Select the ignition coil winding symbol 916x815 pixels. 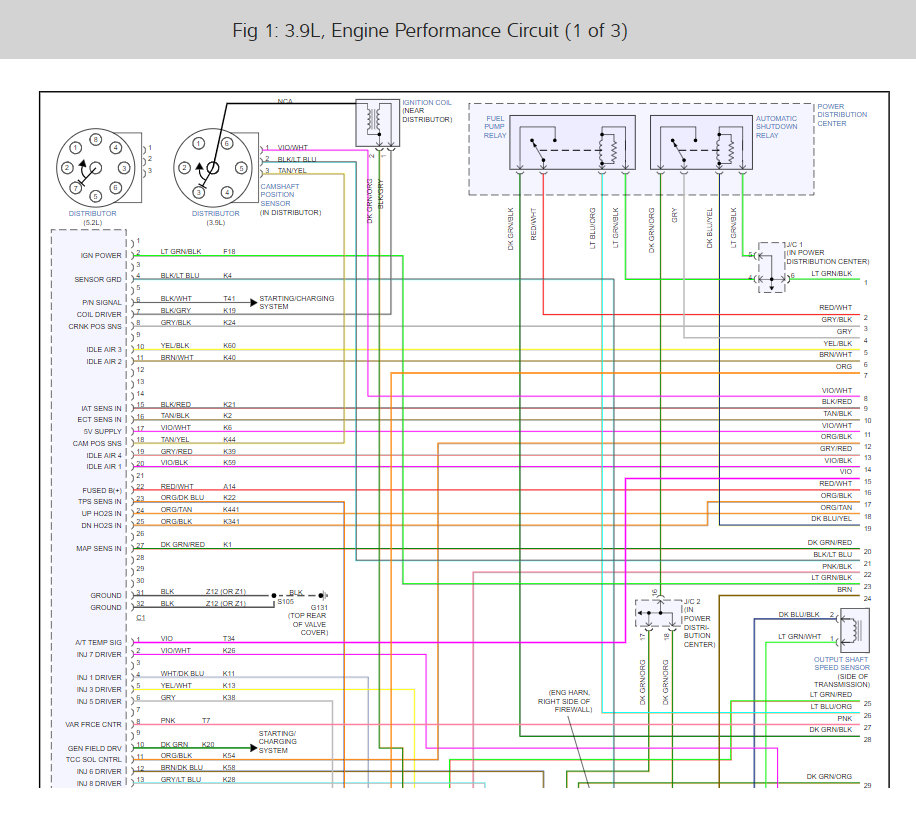[374, 120]
